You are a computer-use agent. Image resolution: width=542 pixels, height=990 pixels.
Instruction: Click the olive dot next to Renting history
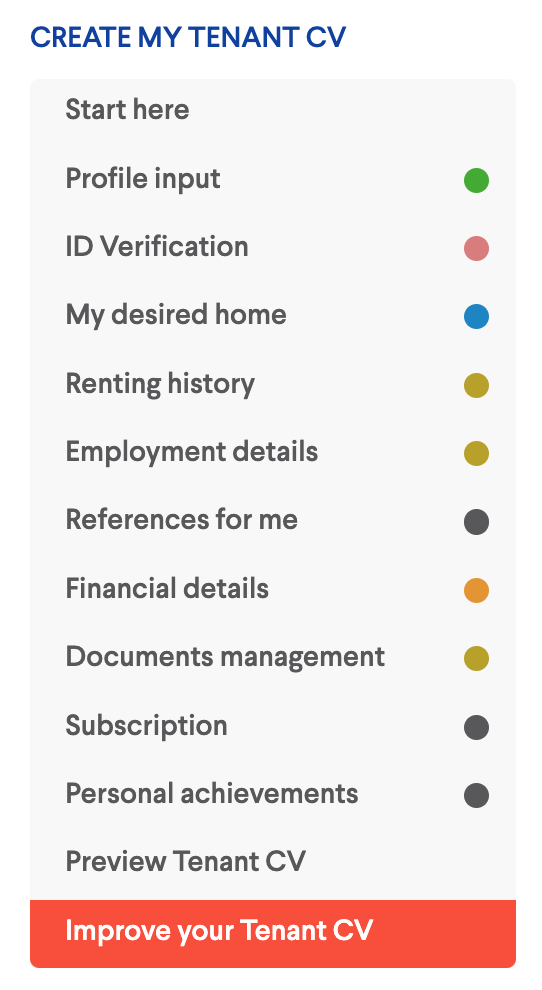pyautogui.click(x=476, y=385)
